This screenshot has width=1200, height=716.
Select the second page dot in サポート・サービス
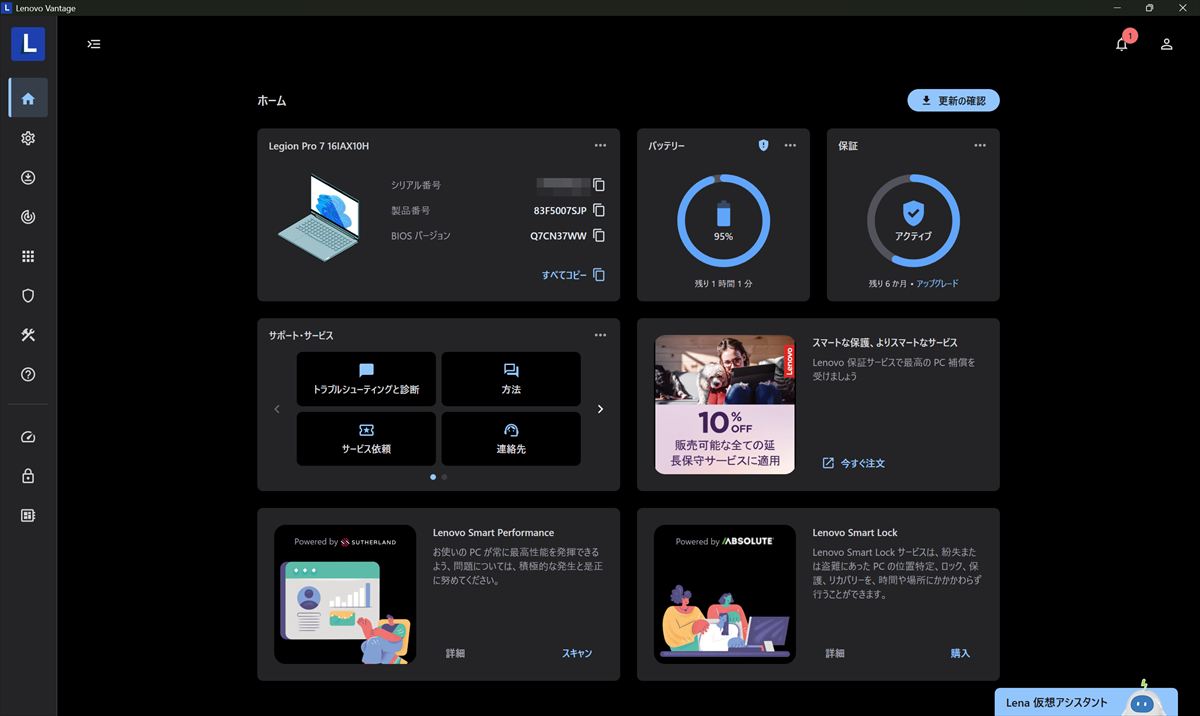pyautogui.click(x=444, y=477)
